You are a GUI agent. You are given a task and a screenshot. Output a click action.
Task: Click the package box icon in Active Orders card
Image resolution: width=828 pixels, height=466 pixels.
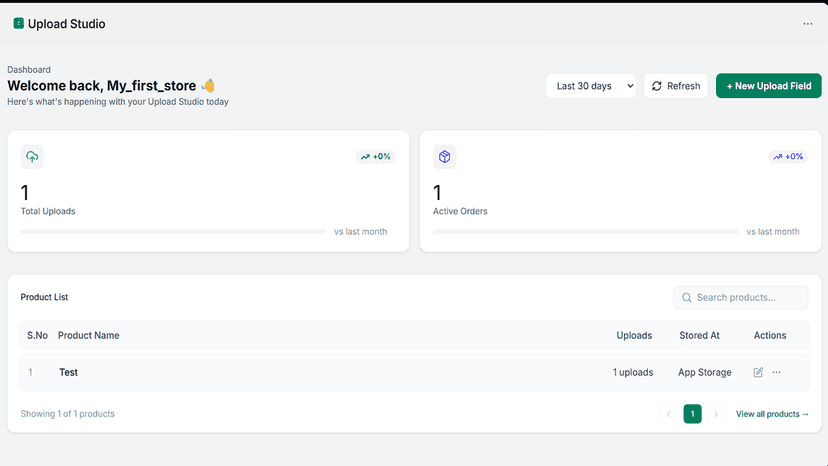coord(444,156)
